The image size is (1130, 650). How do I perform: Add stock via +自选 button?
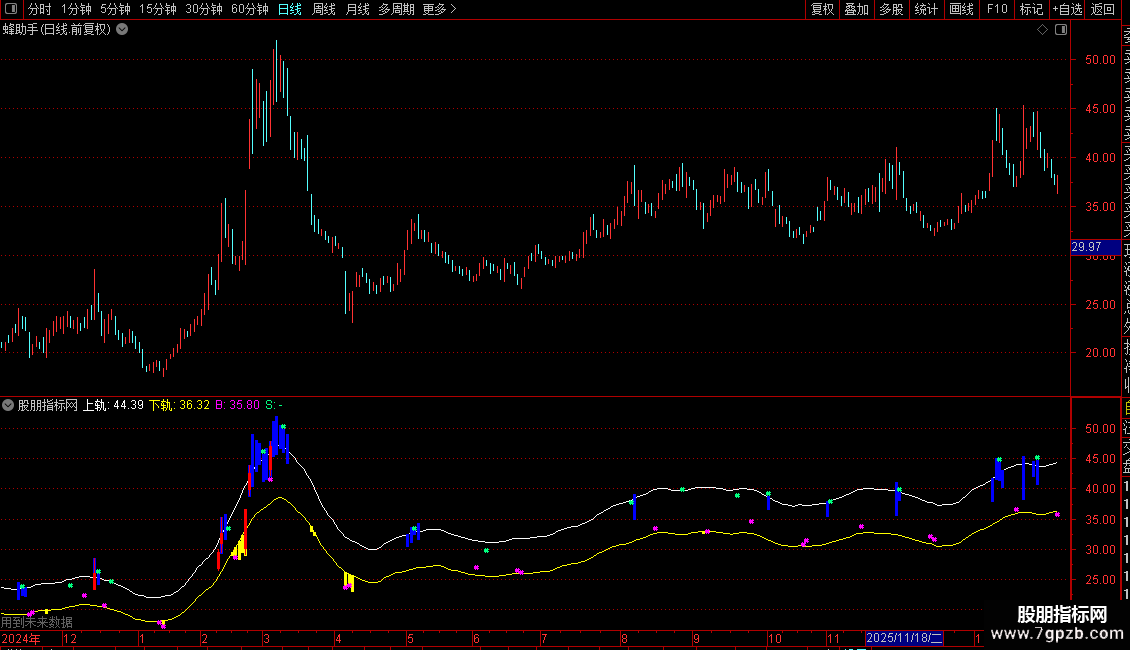point(1067,9)
